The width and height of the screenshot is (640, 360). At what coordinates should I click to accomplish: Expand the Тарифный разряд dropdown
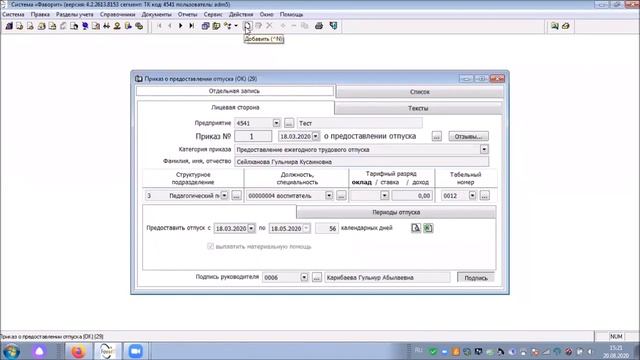click(x=384, y=196)
